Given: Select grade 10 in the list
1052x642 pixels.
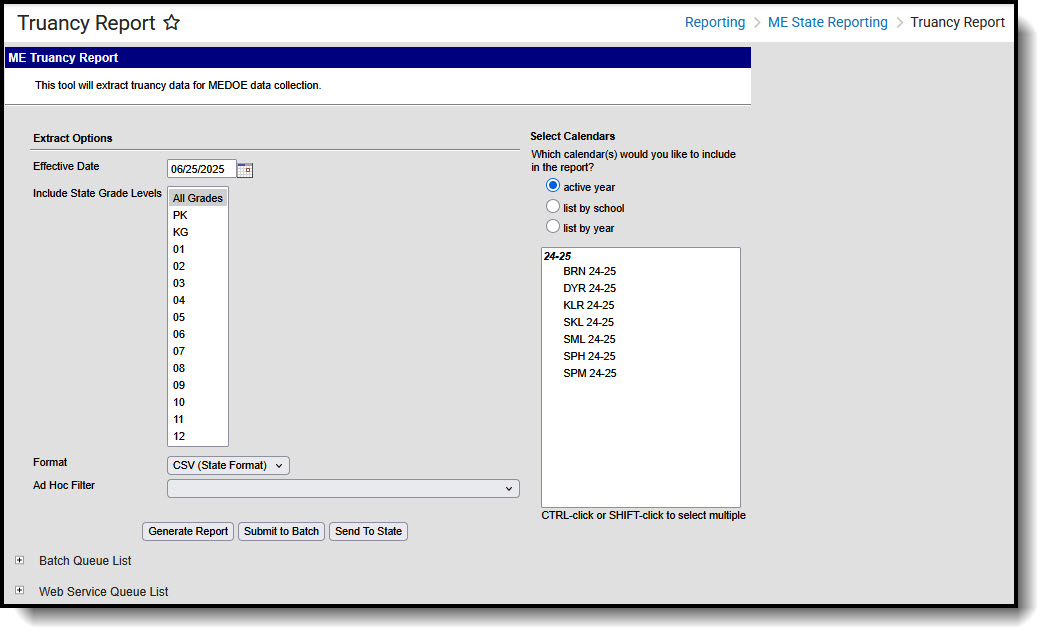Looking at the screenshot, I should point(198,403).
